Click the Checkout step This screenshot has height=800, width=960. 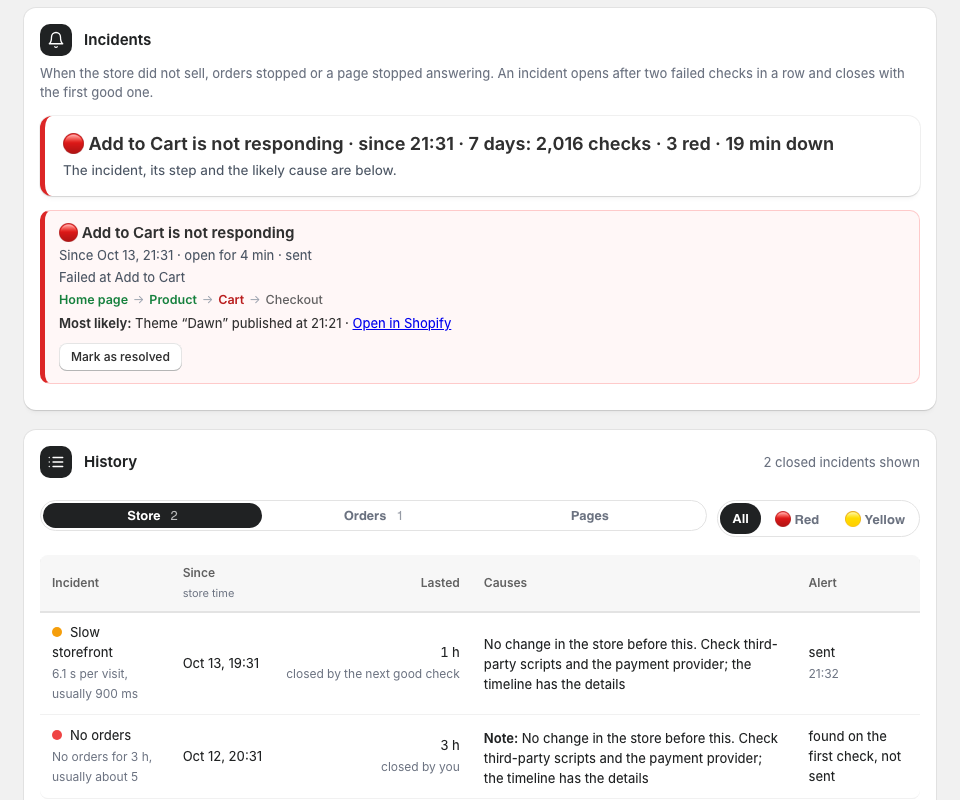(x=294, y=300)
